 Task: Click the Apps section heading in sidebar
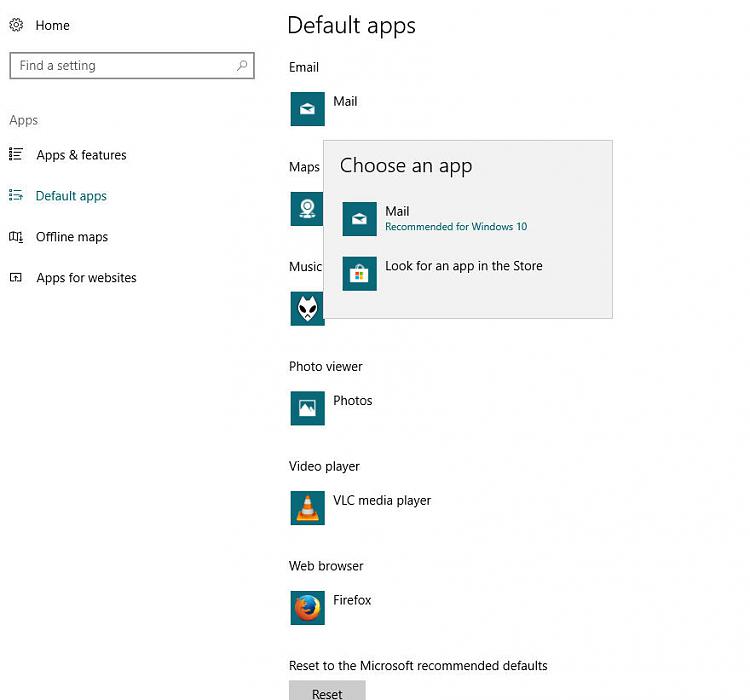23,120
